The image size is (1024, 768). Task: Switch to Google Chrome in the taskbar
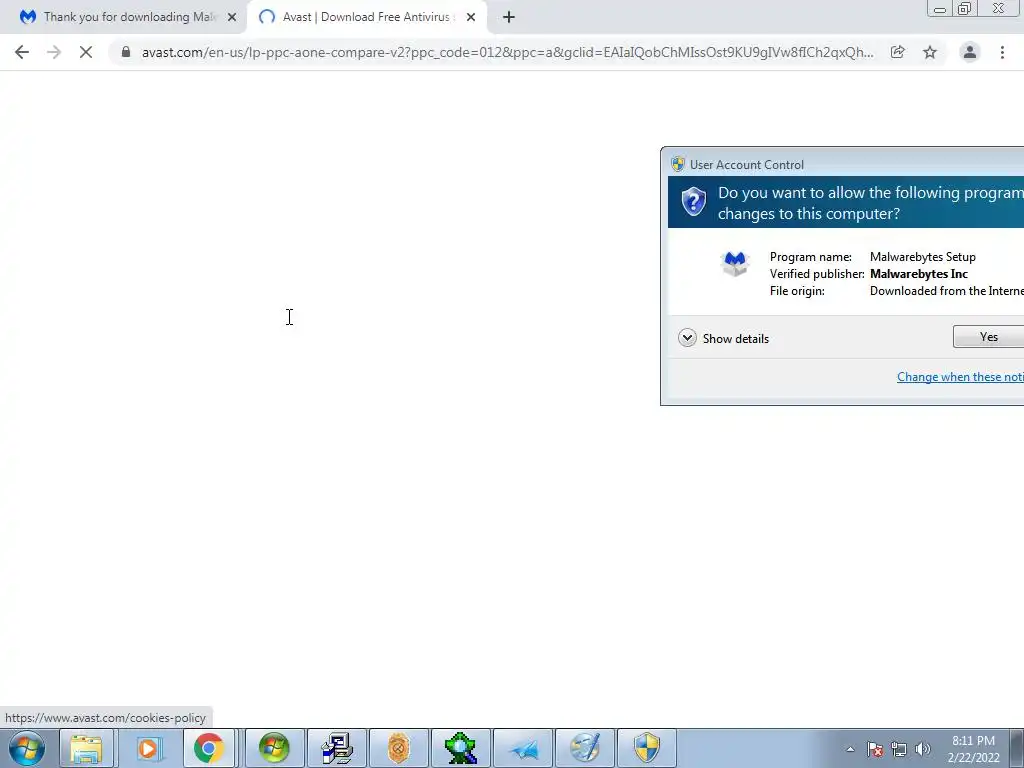[209, 748]
